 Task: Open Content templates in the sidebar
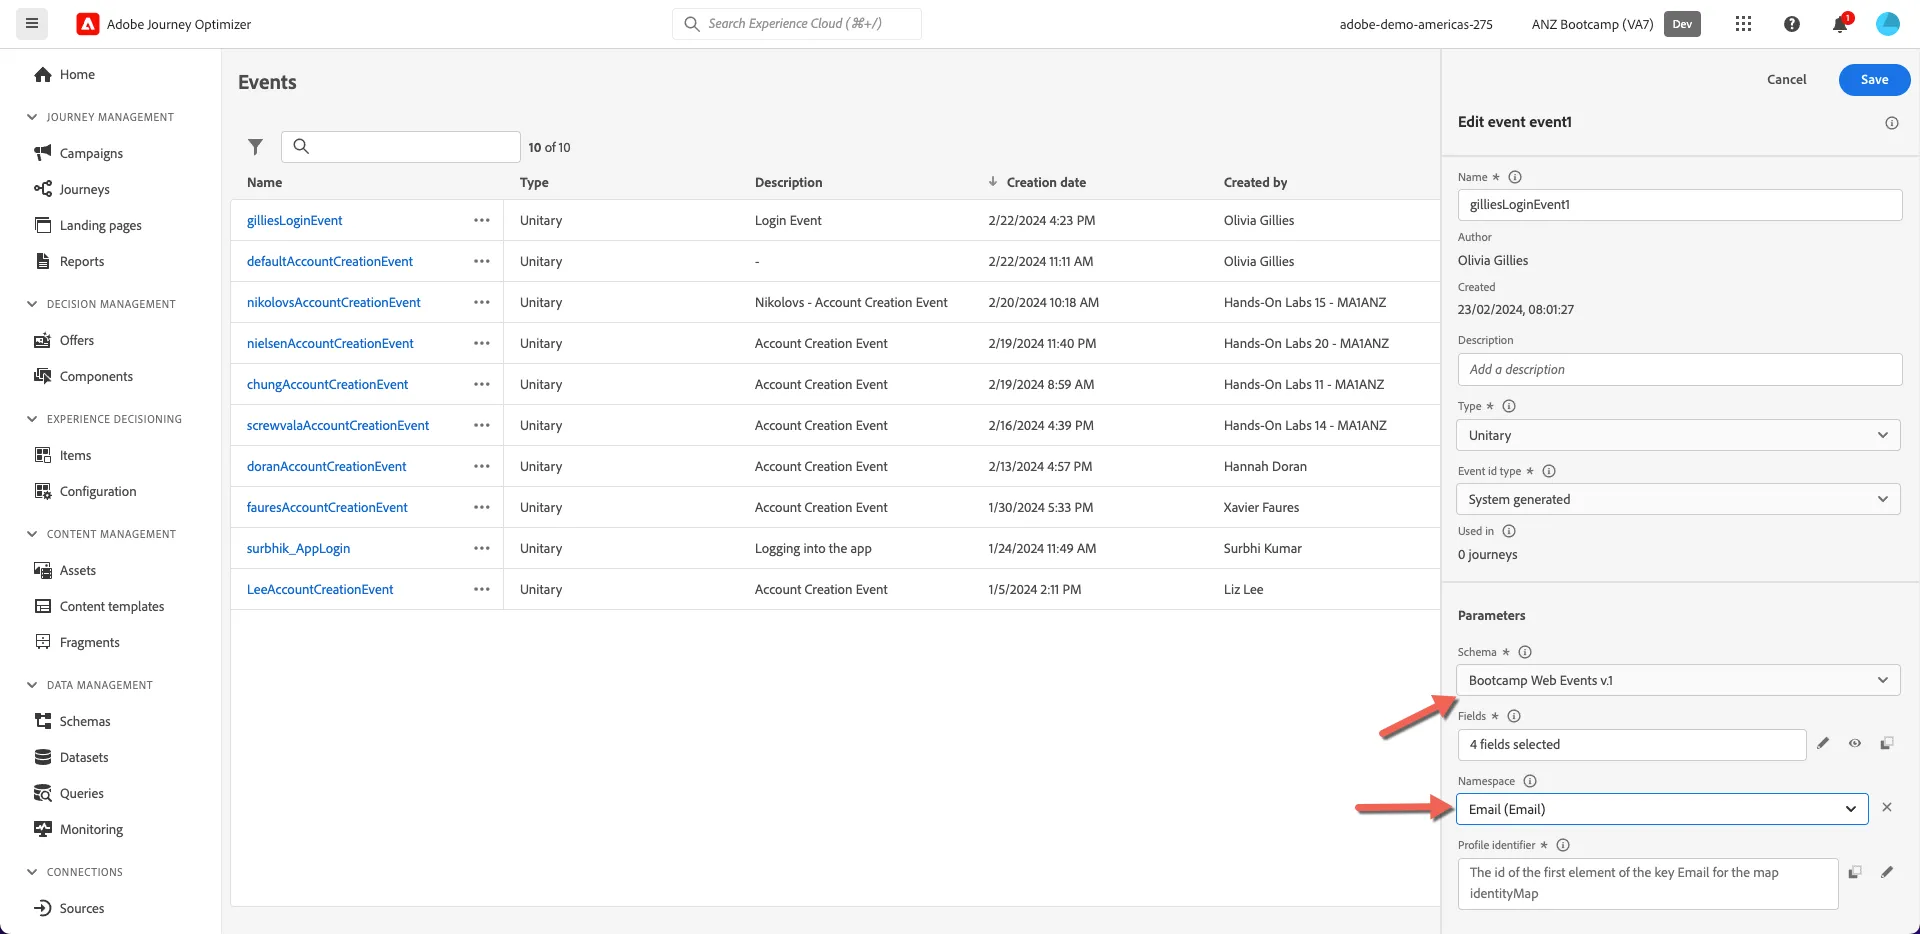pos(112,606)
